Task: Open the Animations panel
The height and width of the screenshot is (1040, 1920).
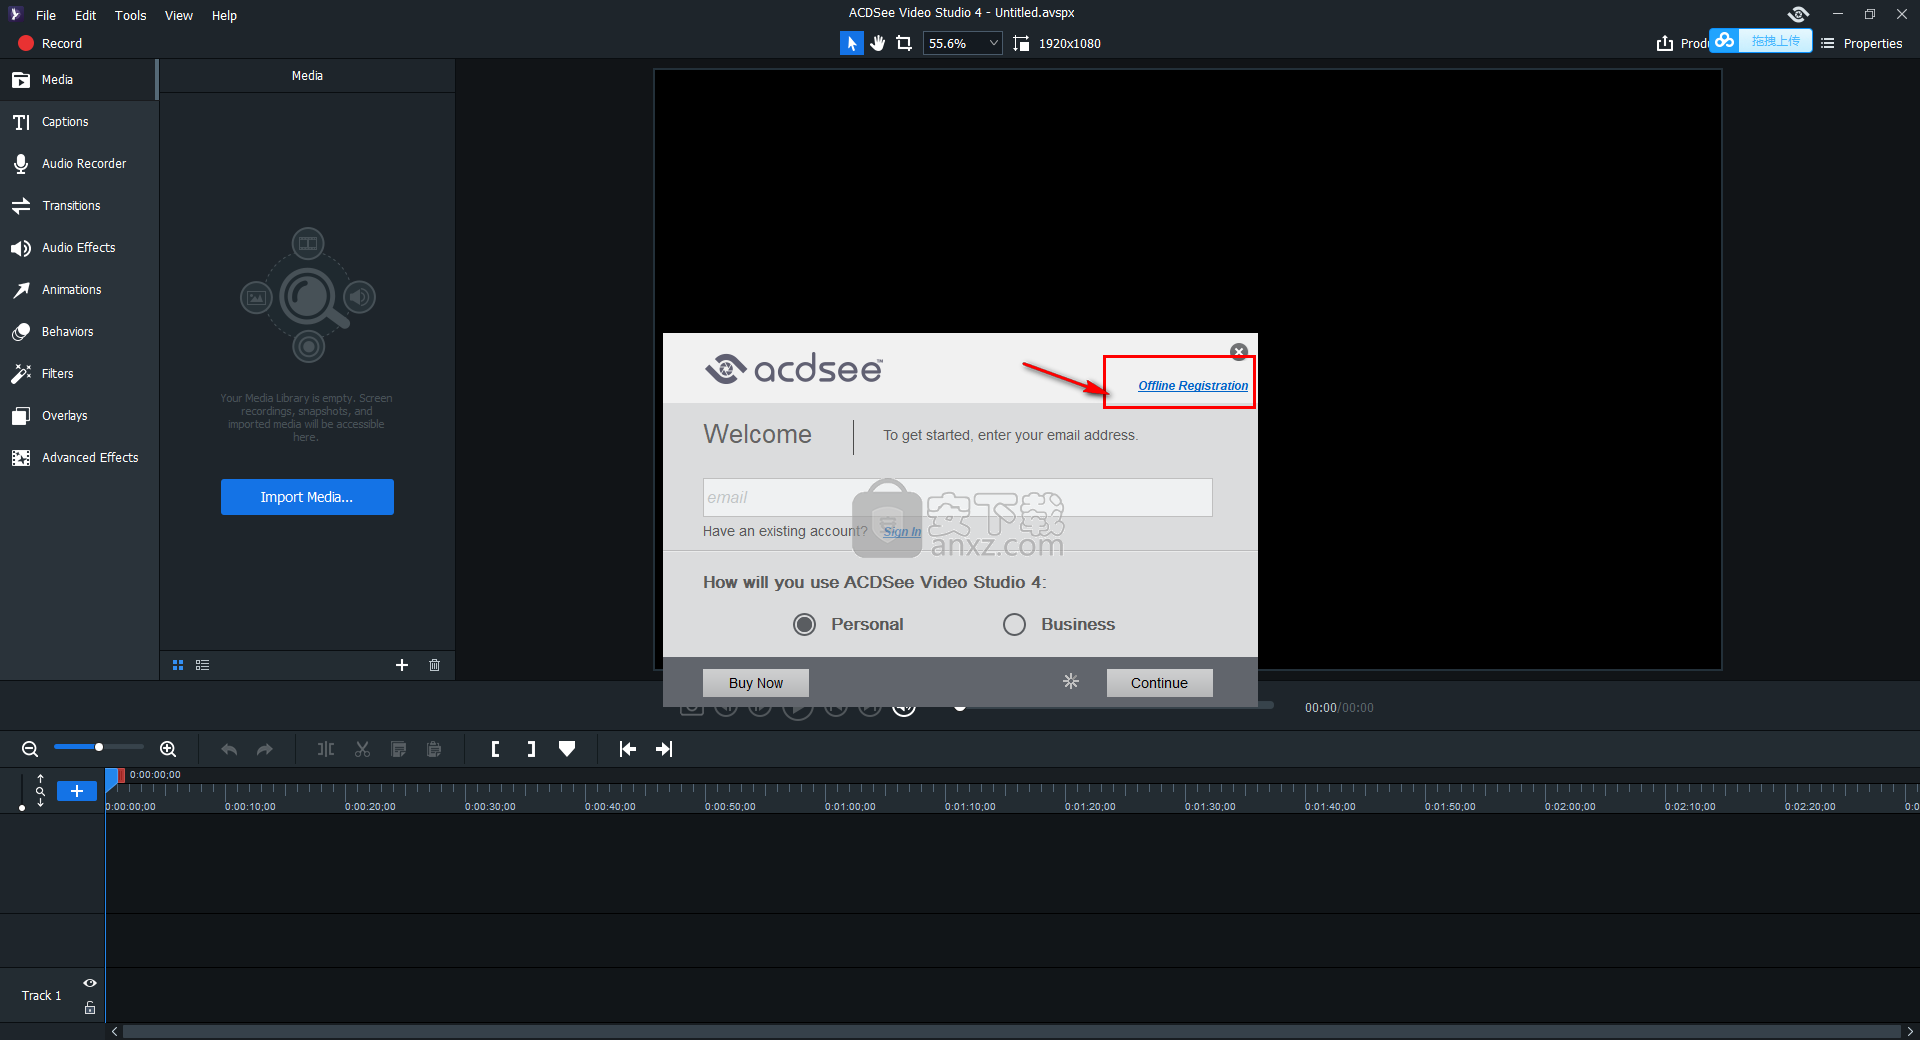Action: (78, 290)
